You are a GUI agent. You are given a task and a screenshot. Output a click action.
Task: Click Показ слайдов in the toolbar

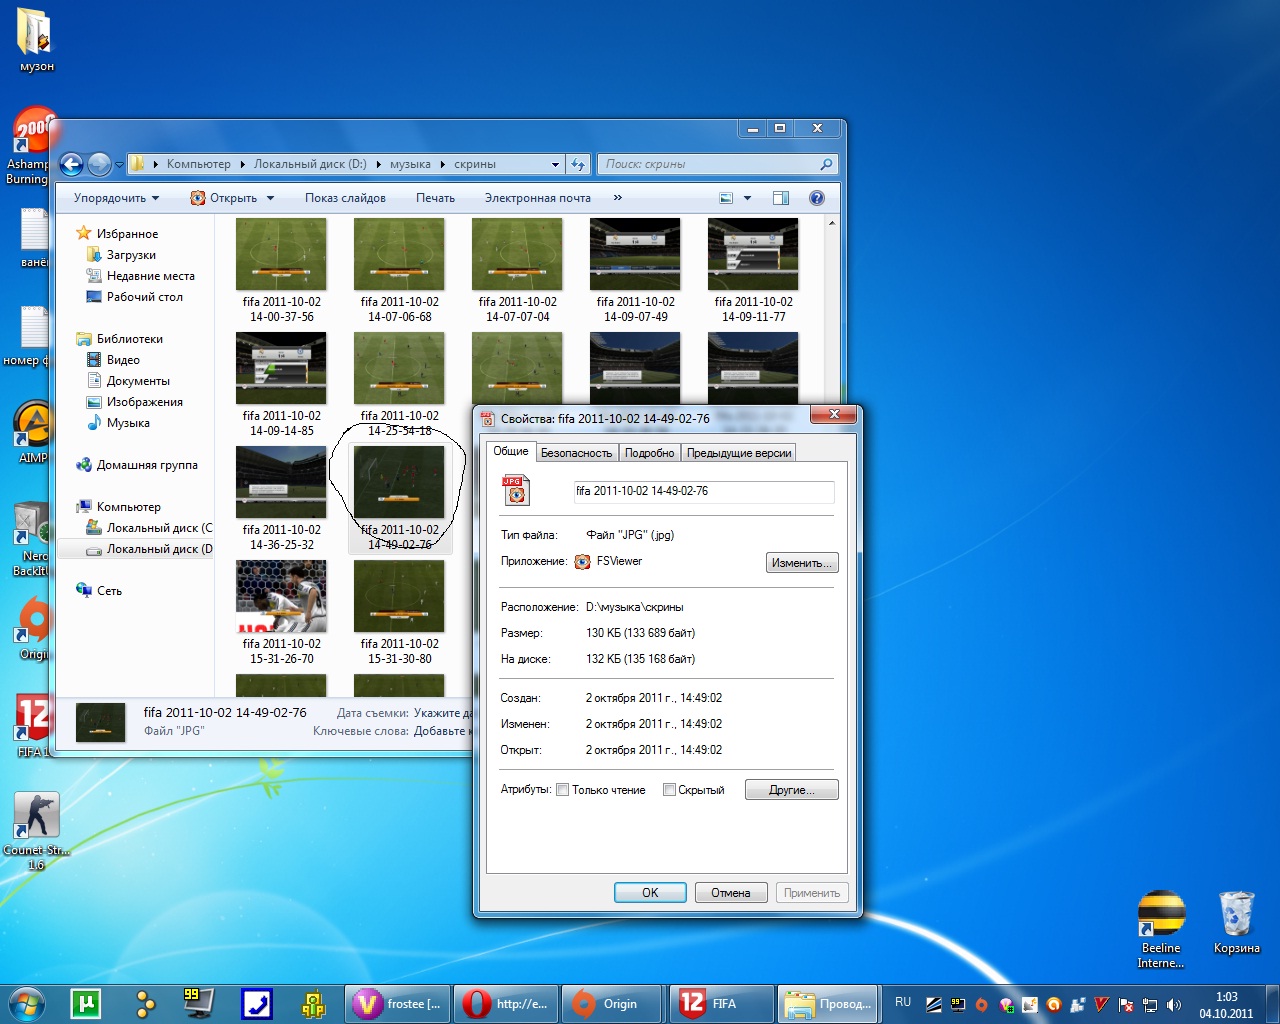tap(345, 198)
